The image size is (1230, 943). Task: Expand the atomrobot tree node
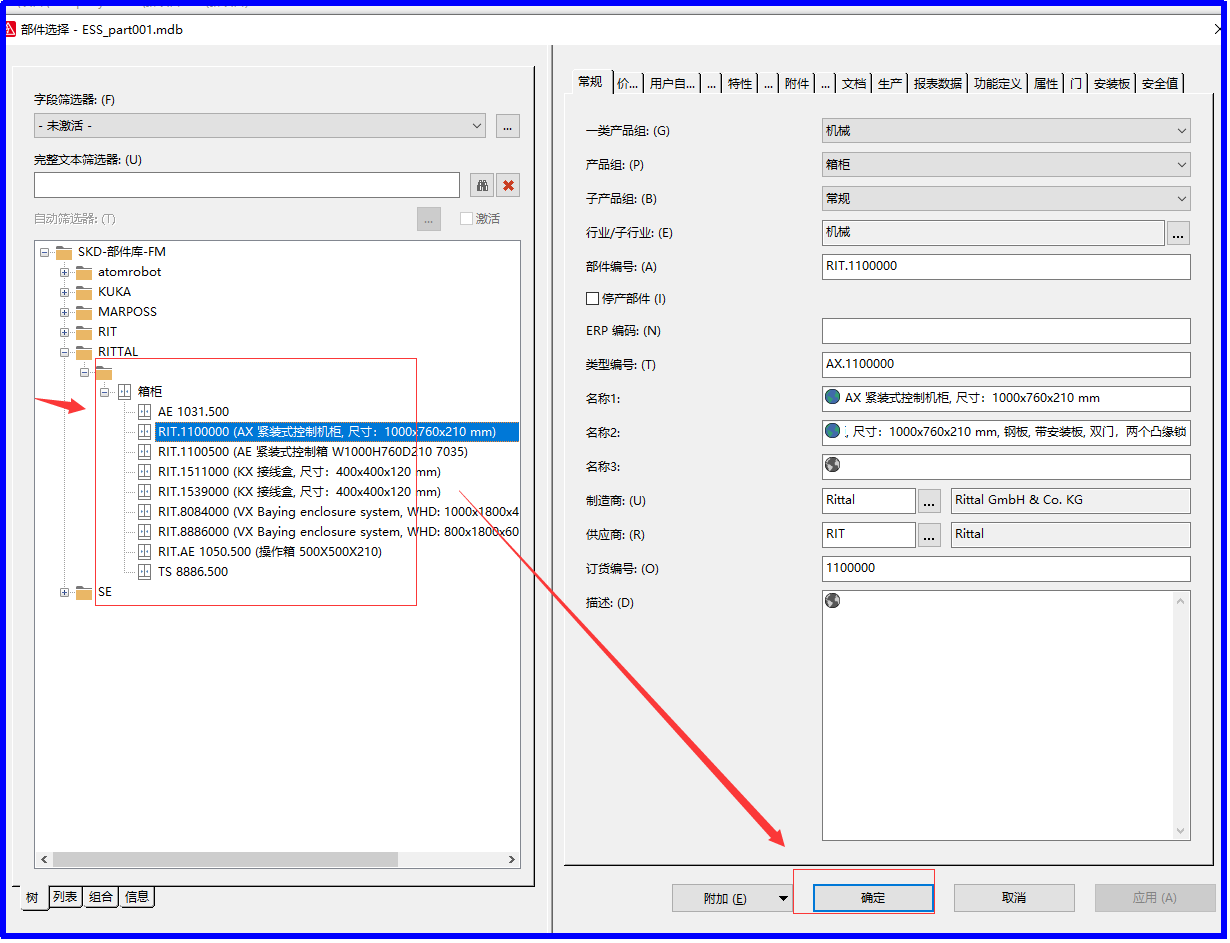[65, 272]
